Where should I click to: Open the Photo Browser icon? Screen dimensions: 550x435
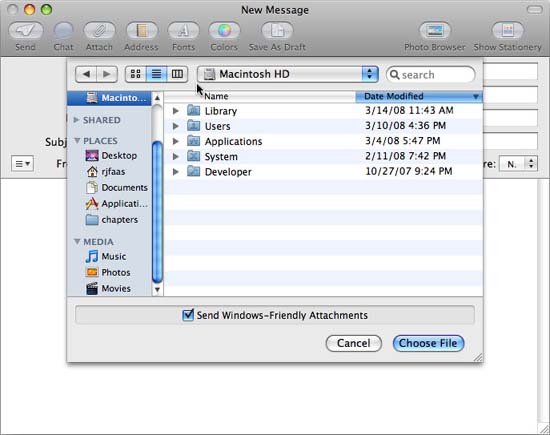click(x=435, y=31)
